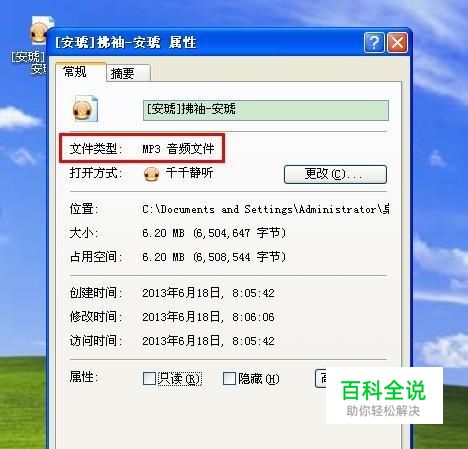Image resolution: width=468 pixels, height=449 pixels.
Task: Click the 千千静听 program name text
Action: [x=189, y=173]
